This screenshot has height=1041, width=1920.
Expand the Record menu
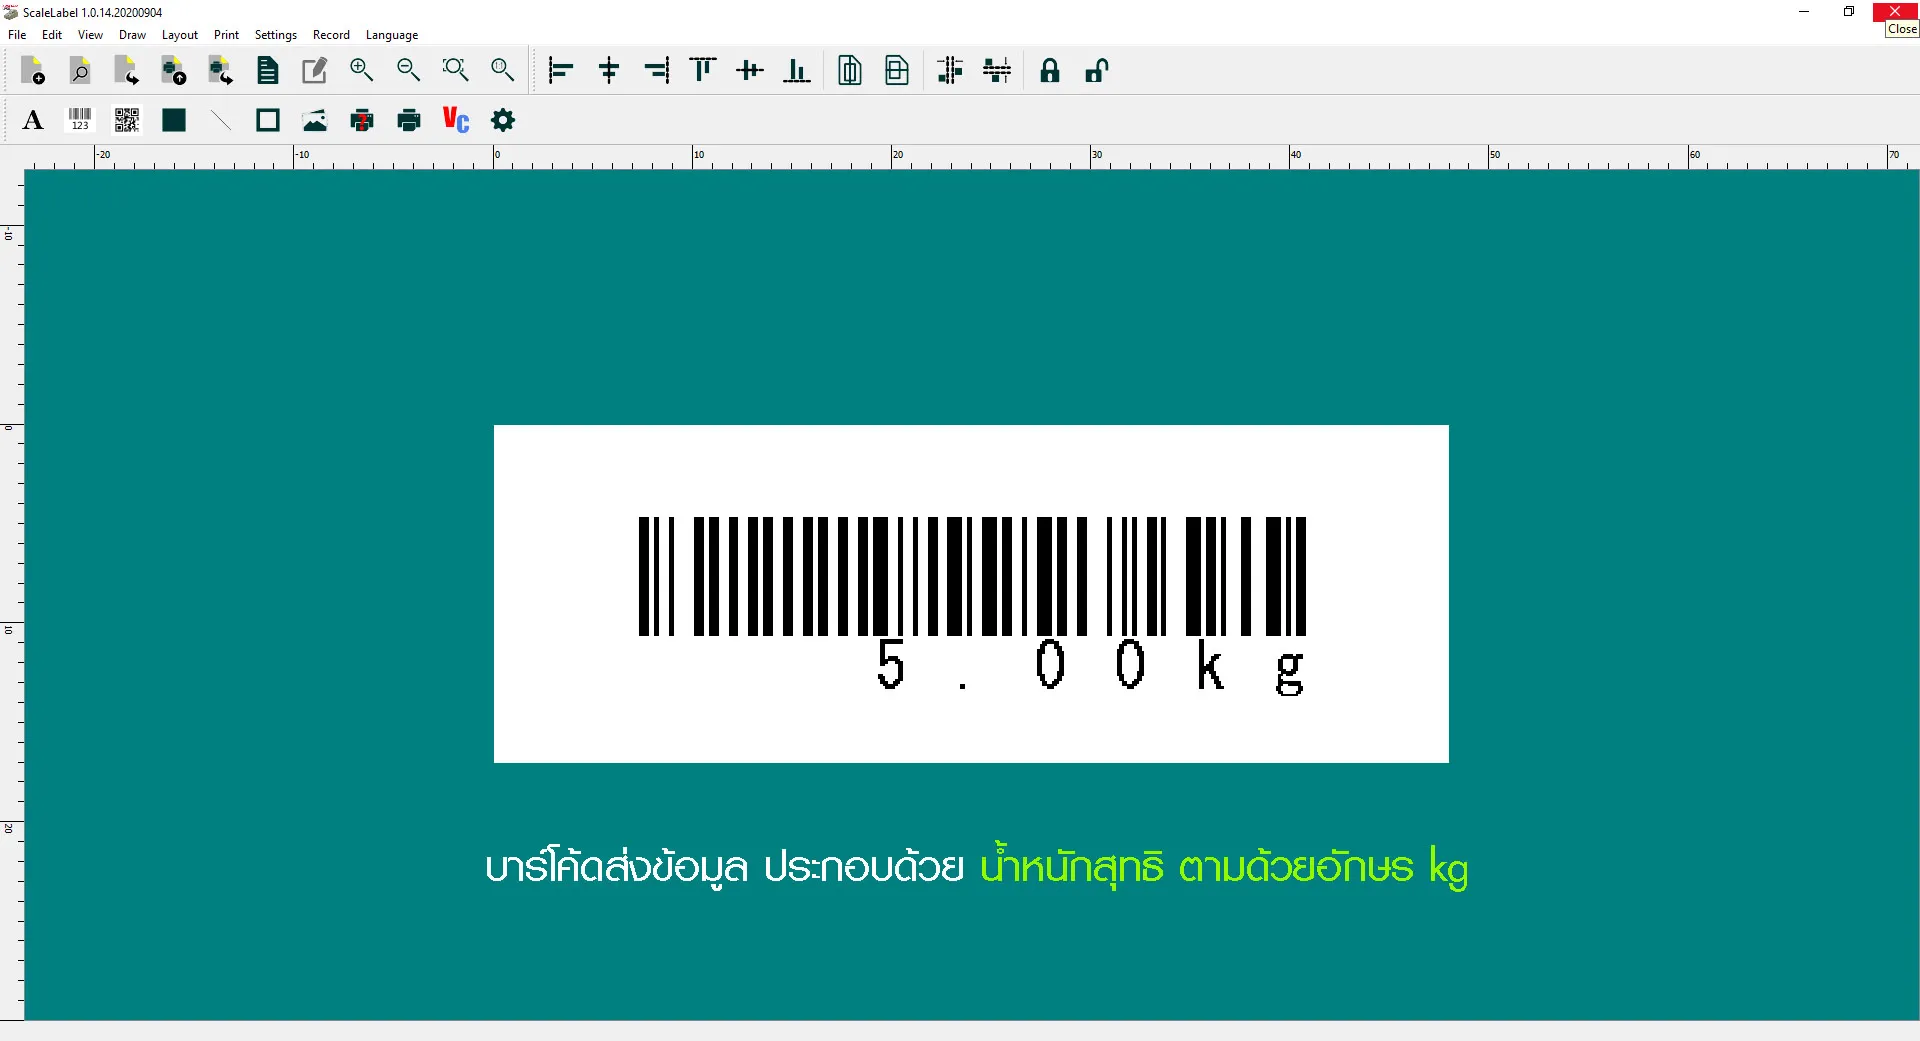pyautogui.click(x=331, y=35)
